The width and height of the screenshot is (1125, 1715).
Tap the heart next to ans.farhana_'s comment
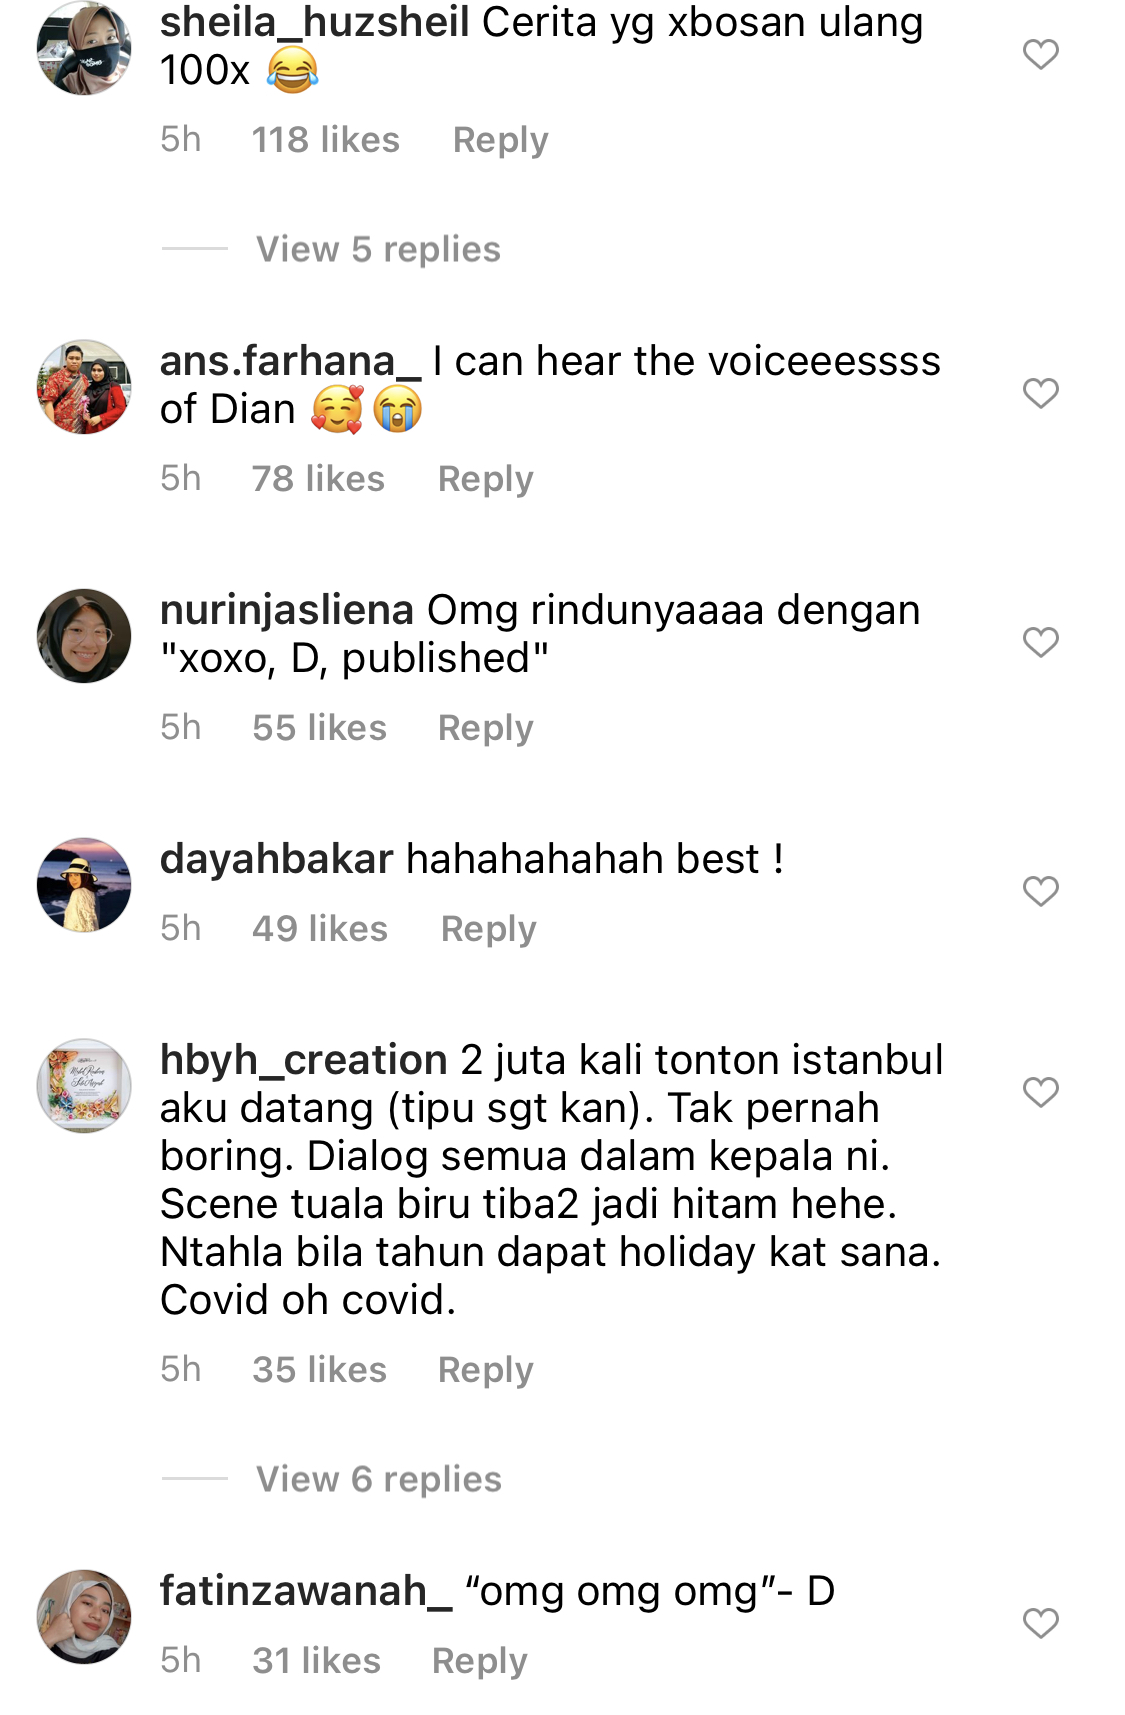(1040, 393)
